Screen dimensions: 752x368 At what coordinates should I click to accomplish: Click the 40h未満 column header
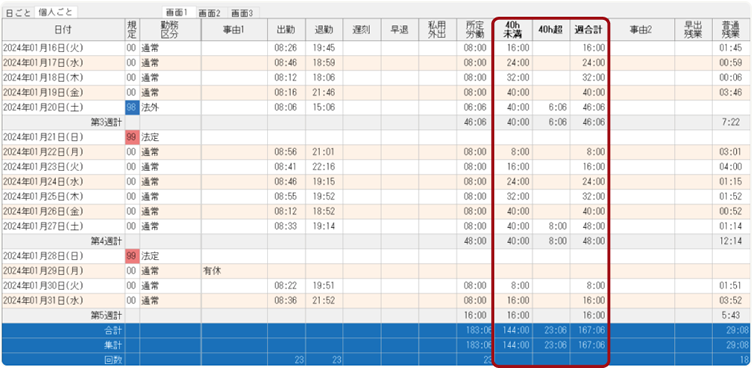(513, 30)
